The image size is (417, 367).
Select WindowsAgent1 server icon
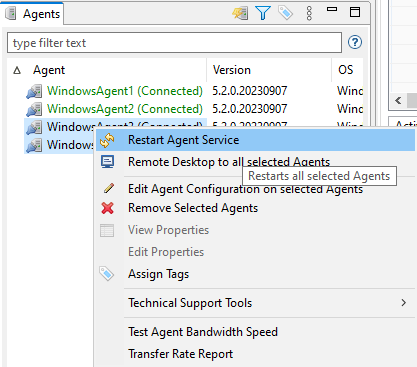coord(34,91)
